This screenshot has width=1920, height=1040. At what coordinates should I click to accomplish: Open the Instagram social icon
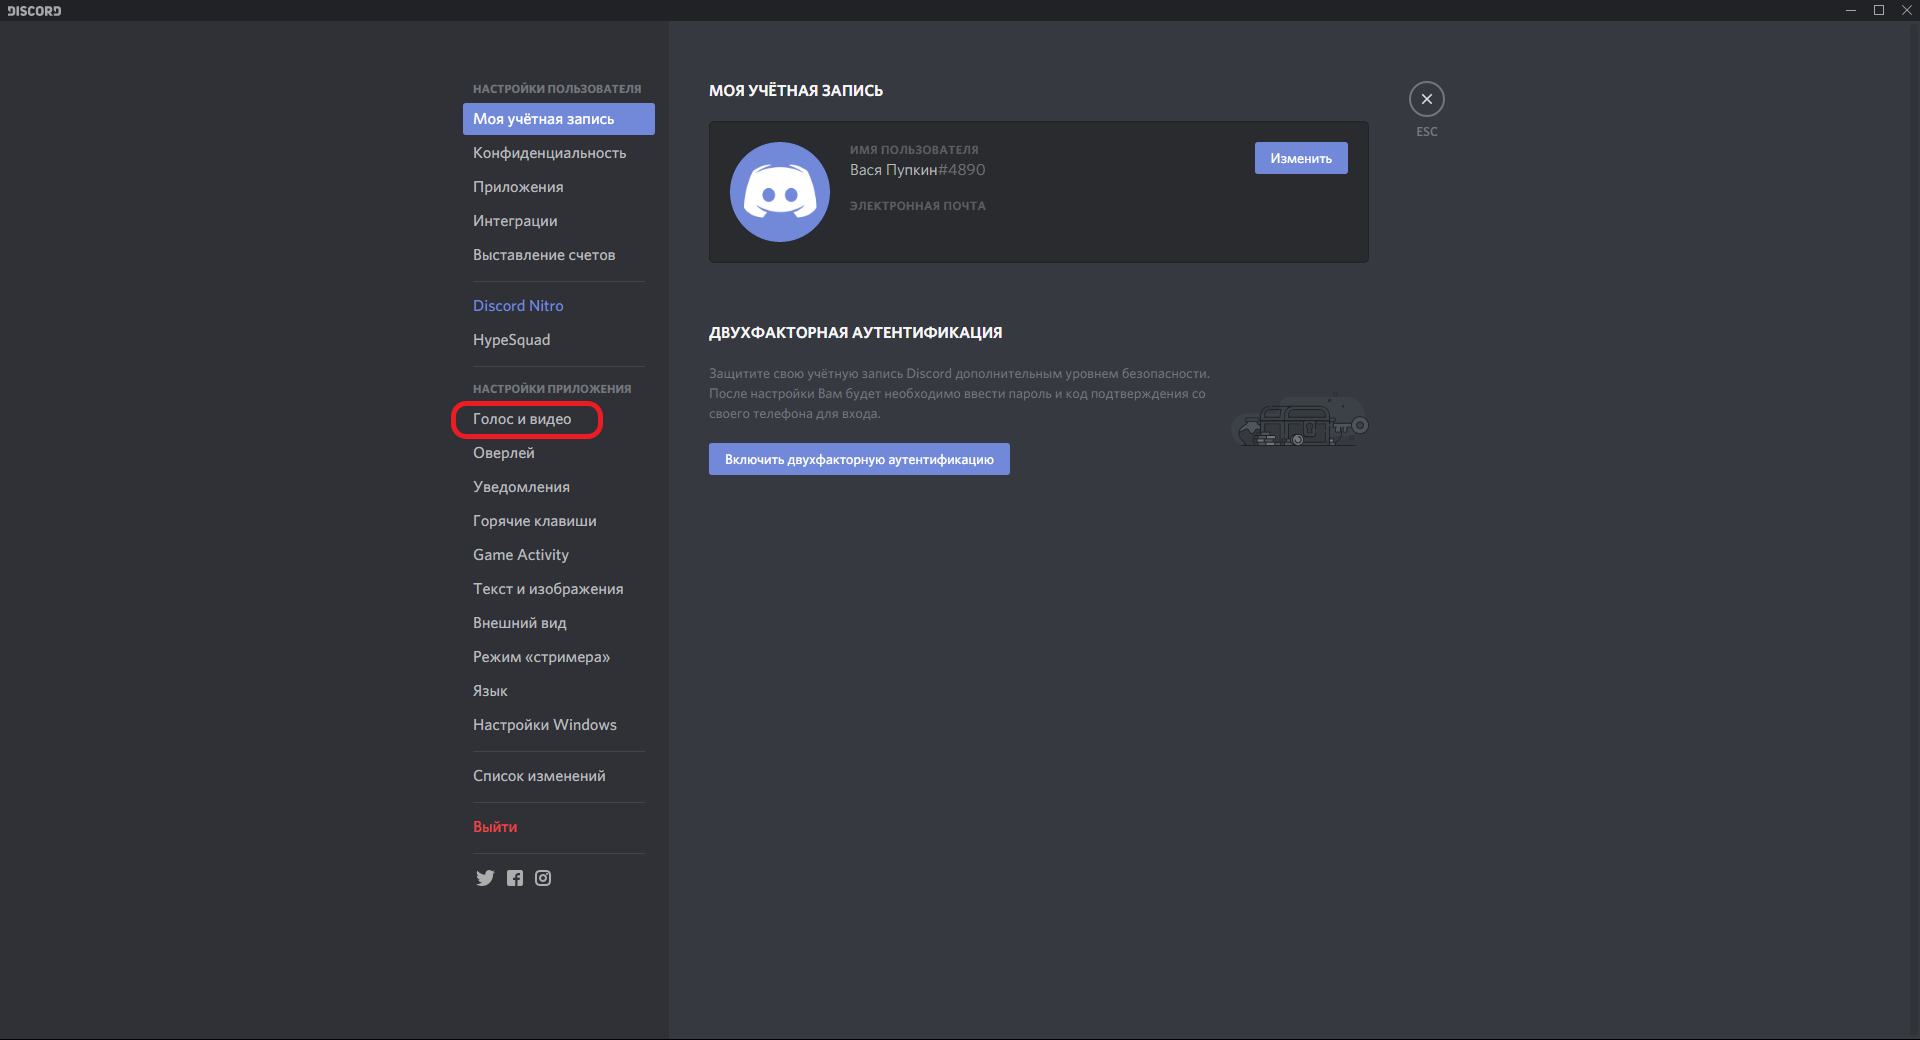(x=543, y=878)
